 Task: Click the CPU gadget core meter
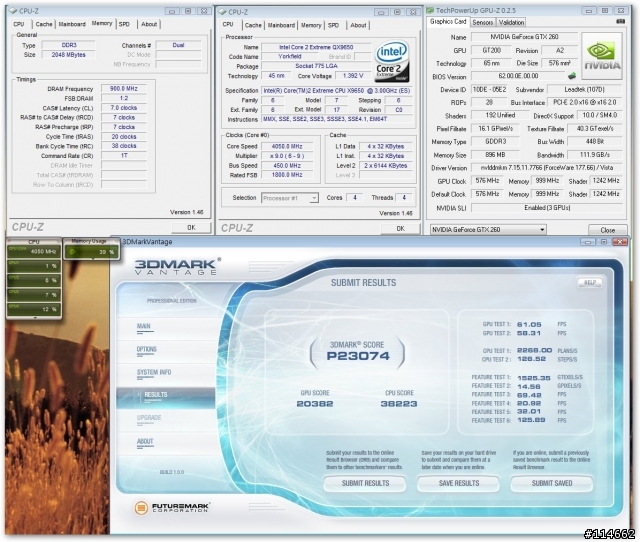[x=34, y=251]
